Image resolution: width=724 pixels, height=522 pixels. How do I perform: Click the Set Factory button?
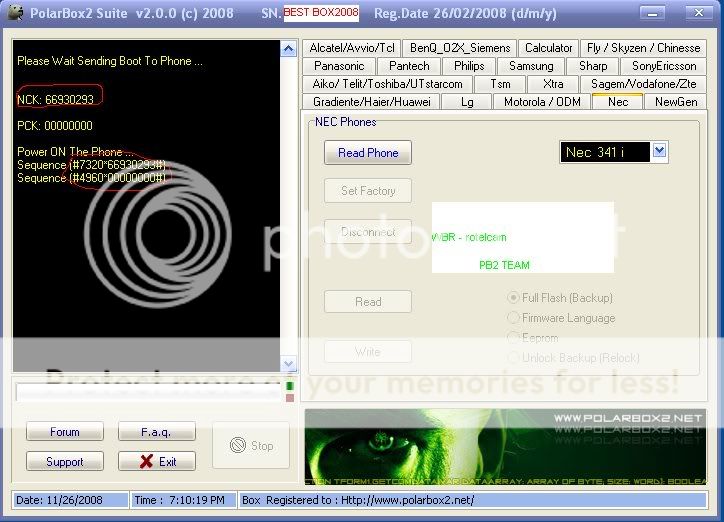tap(368, 191)
